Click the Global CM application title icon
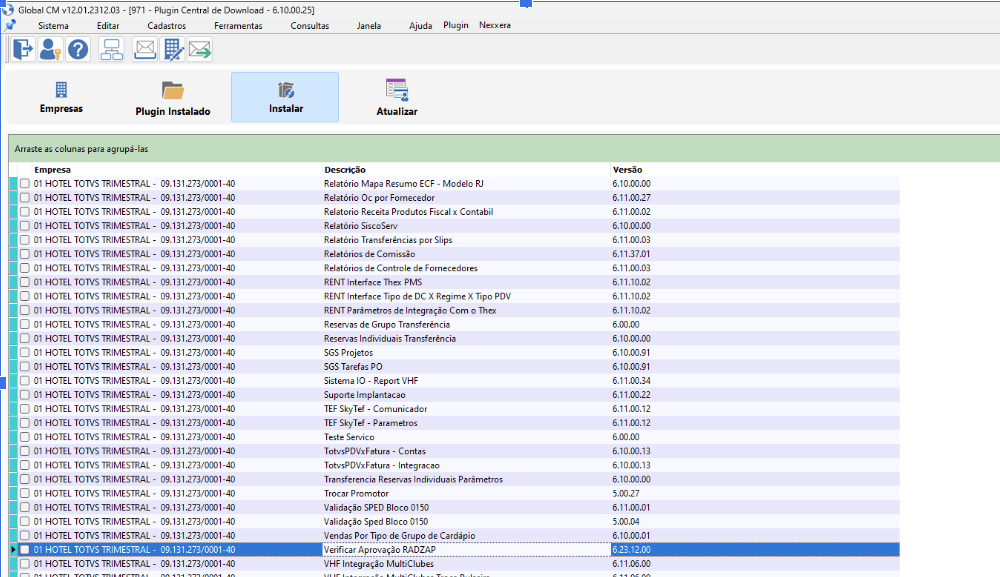 click(x=8, y=10)
